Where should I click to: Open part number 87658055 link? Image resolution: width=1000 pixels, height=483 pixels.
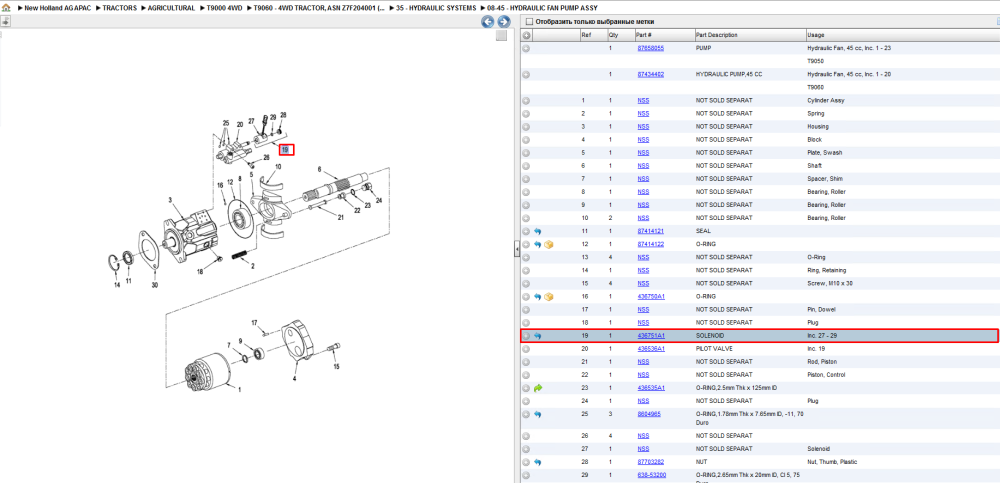(x=651, y=48)
